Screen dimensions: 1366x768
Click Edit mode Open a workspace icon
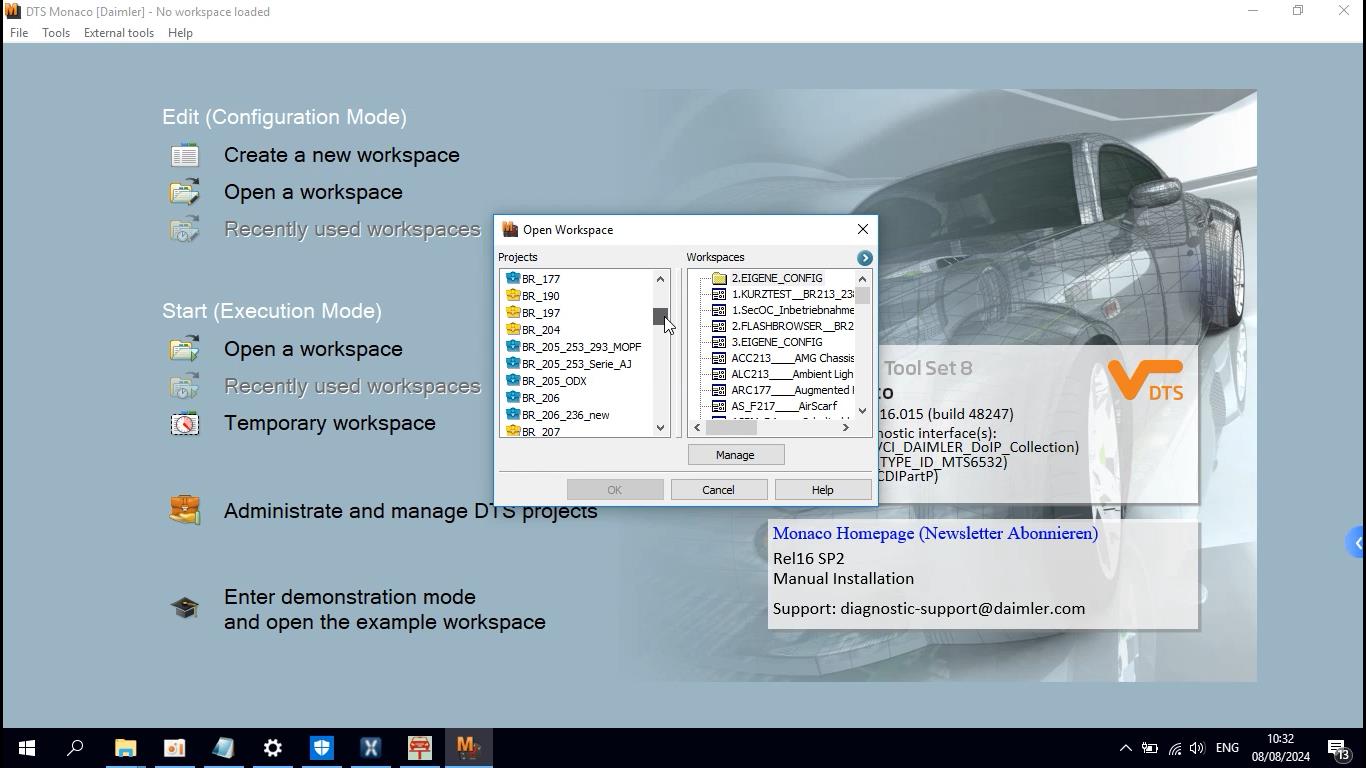tap(185, 192)
